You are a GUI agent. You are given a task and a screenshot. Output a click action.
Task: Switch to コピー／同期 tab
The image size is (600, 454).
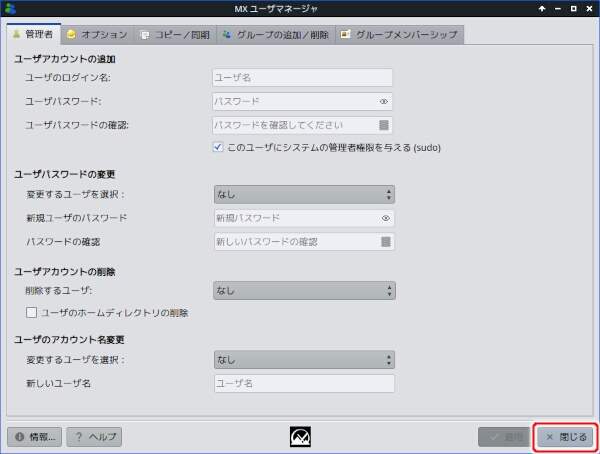(174, 34)
